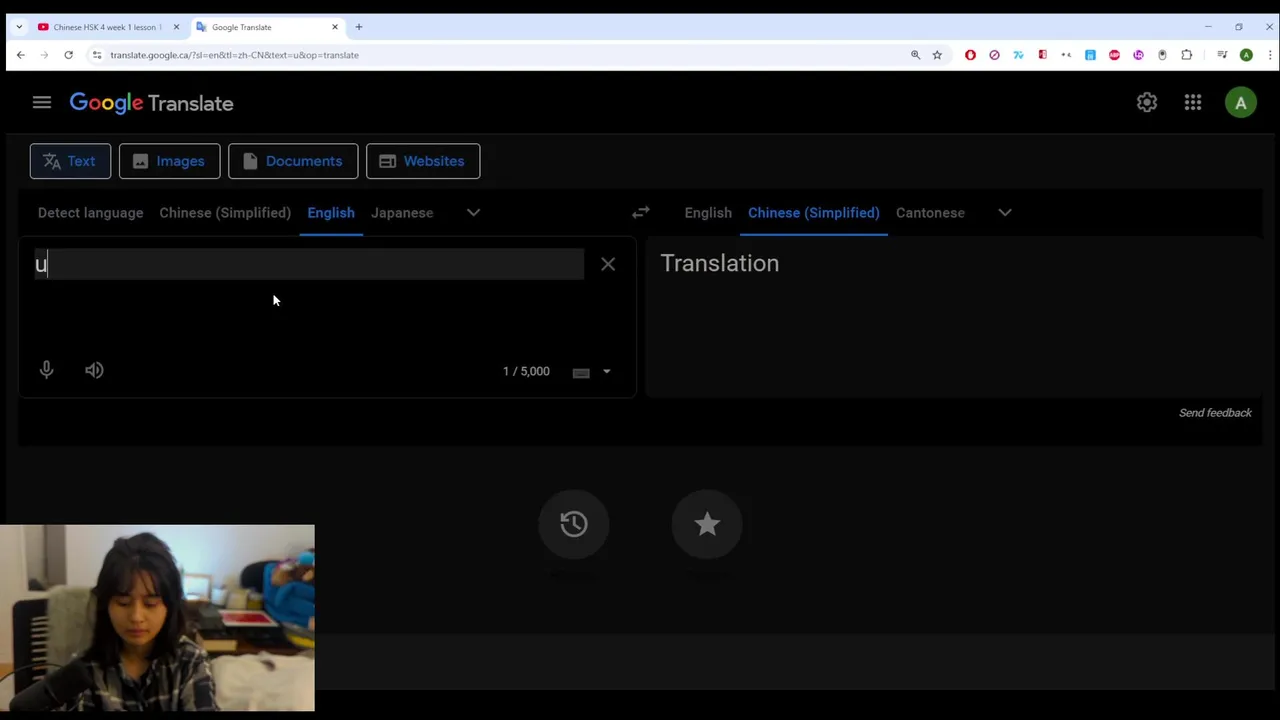The image size is (1280, 720).
Task: View site information icon
Action: click(x=97, y=55)
